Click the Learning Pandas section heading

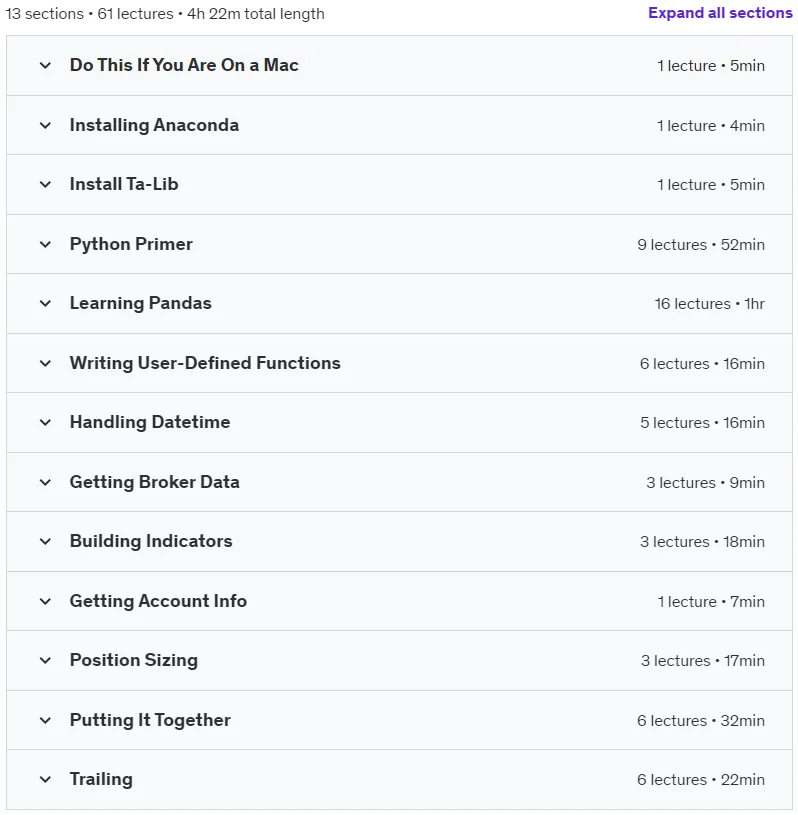141,303
